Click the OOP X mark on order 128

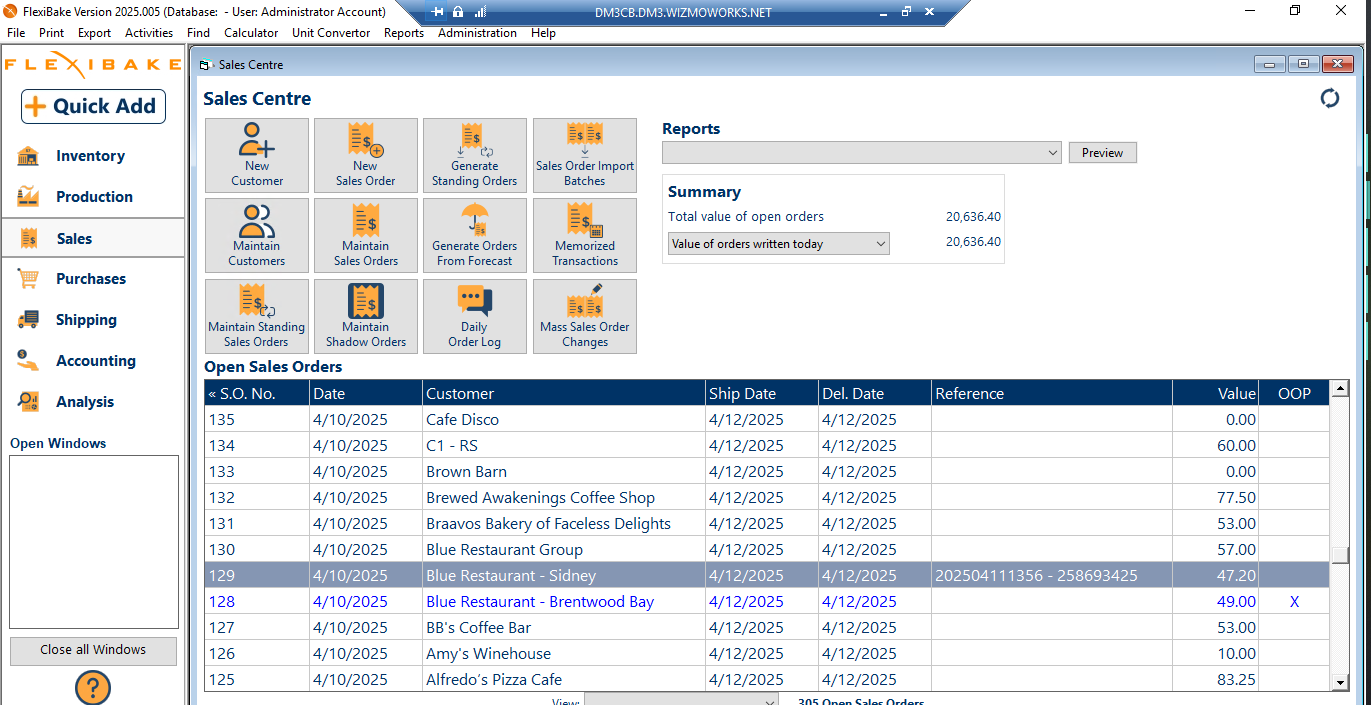[x=1294, y=602]
